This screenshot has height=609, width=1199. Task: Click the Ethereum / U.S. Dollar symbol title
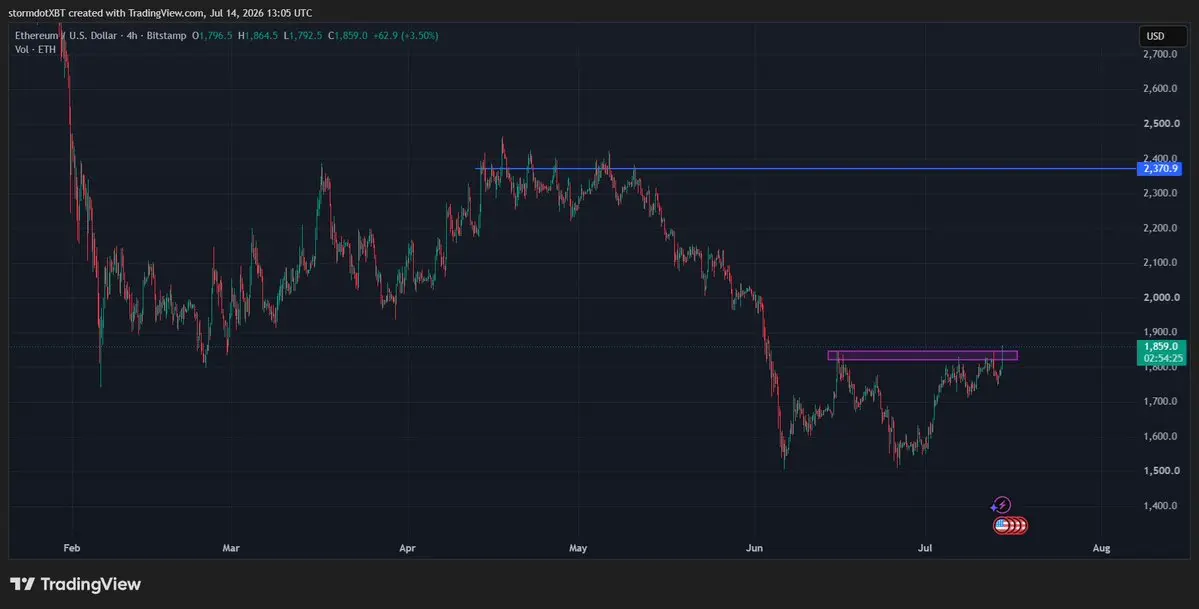(x=67, y=36)
